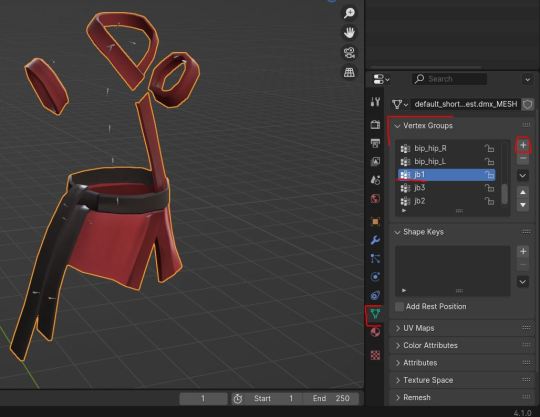Open the Texture properties checker tab
The image size is (540, 417).
click(x=375, y=355)
